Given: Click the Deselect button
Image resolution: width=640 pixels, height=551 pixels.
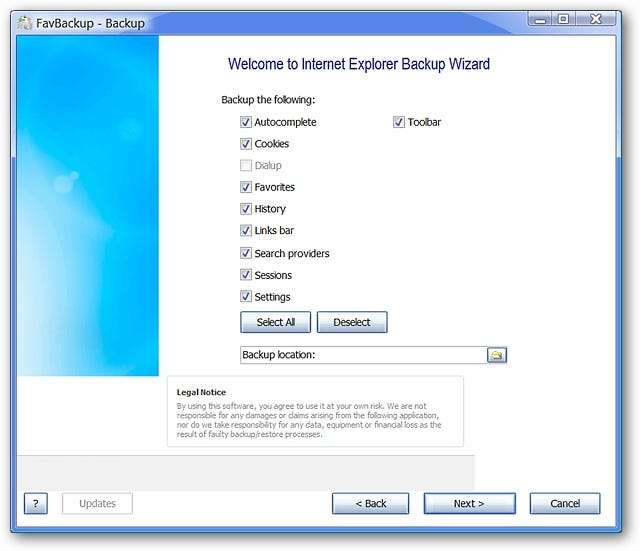Looking at the screenshot, I should click(352, 322).
